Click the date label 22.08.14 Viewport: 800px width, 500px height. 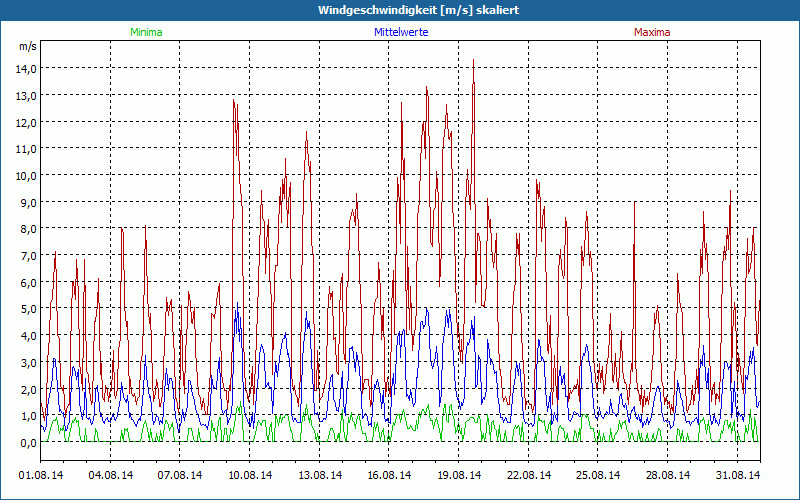tap(529, 475)
